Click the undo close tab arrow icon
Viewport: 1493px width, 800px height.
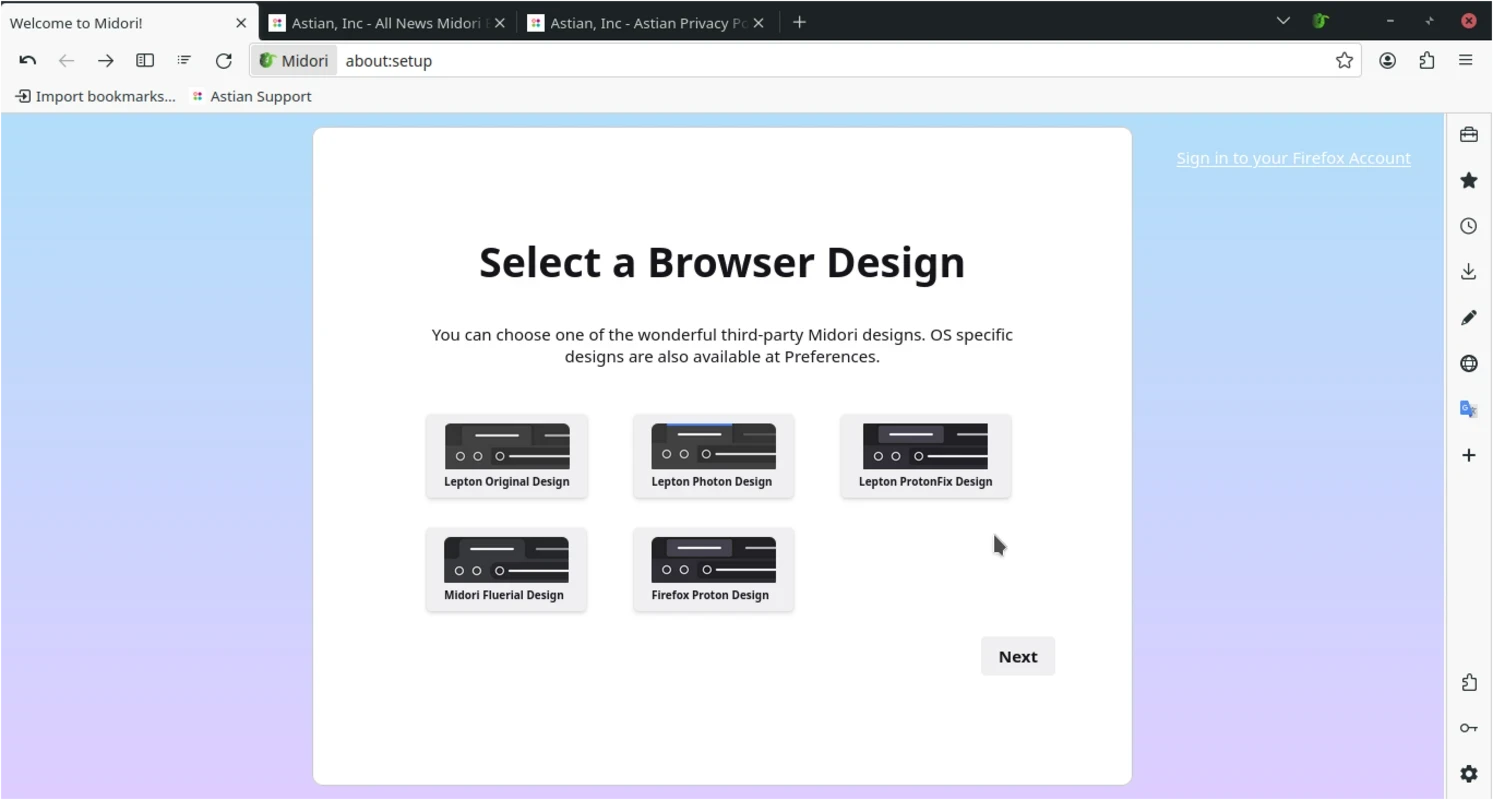click(x=28, y=61)
